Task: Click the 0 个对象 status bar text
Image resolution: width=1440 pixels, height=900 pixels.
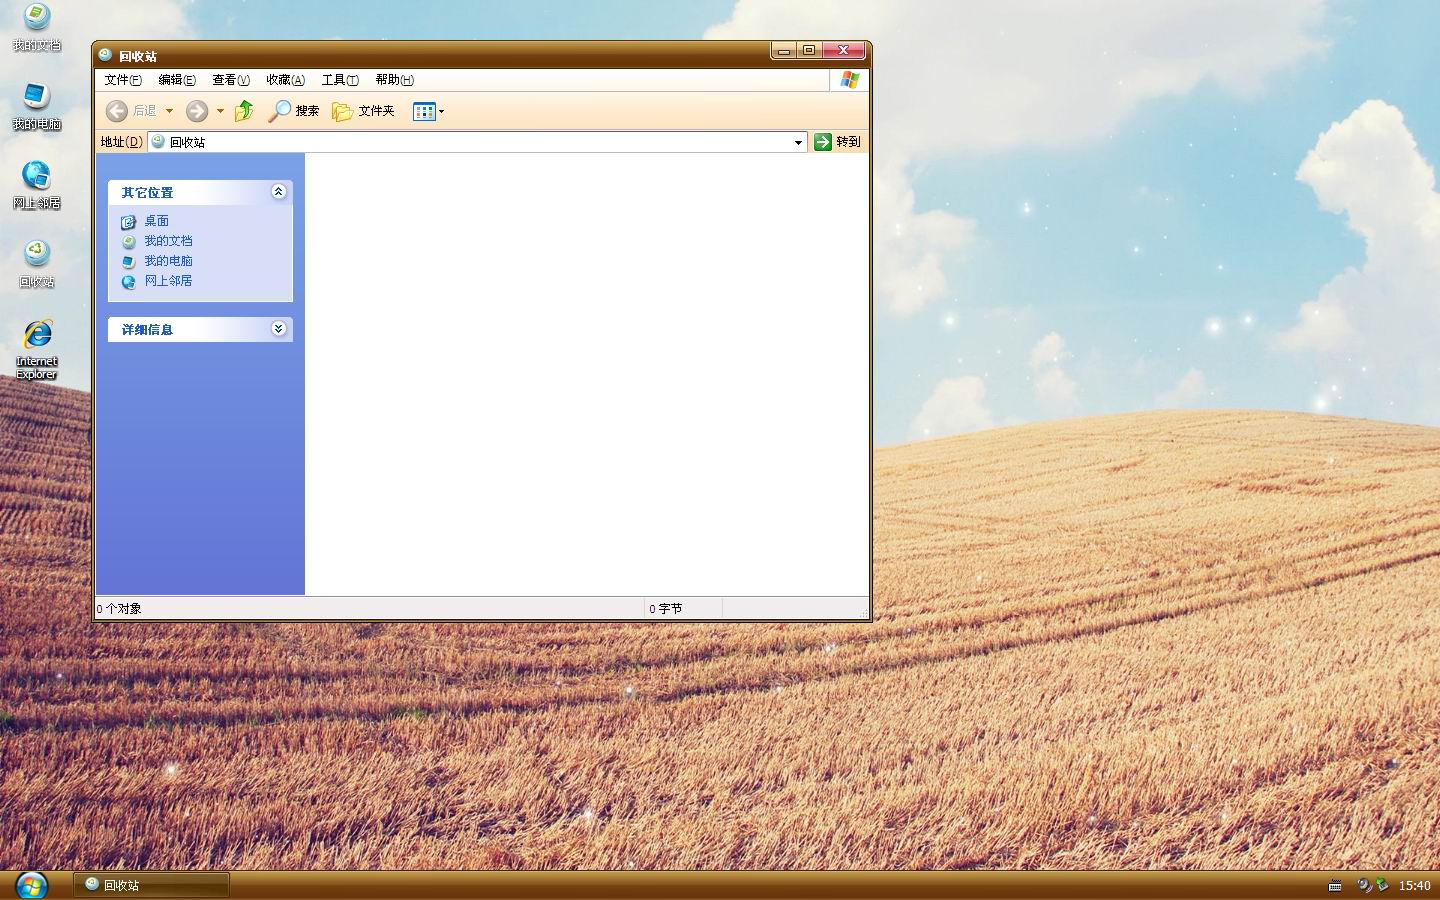Action: click(x=119, y=608)
